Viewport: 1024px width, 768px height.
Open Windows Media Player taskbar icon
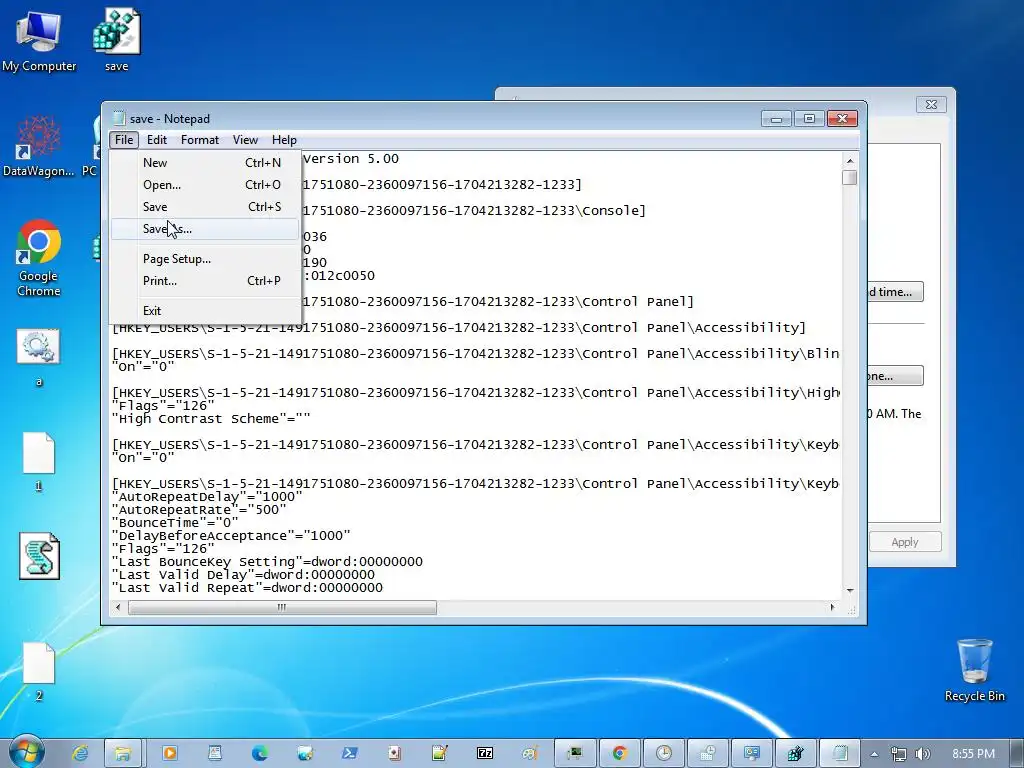click(169, 754)
